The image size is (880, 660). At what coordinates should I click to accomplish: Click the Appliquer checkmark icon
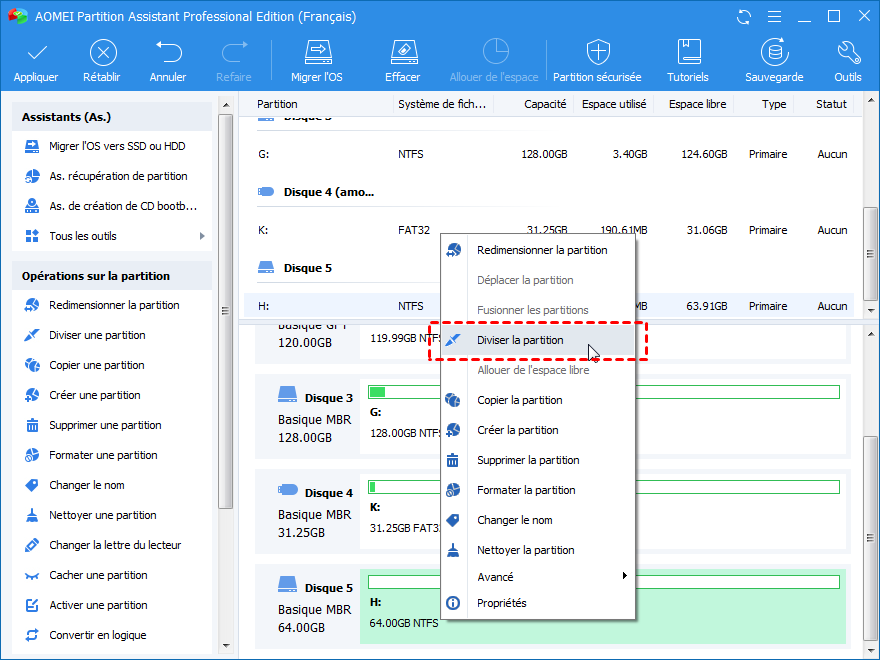[36, 53]
